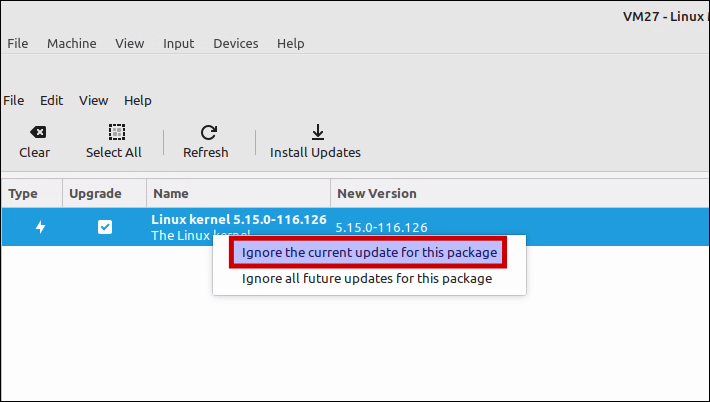Open the VirtualBox Machine menu

coord(72,43)
